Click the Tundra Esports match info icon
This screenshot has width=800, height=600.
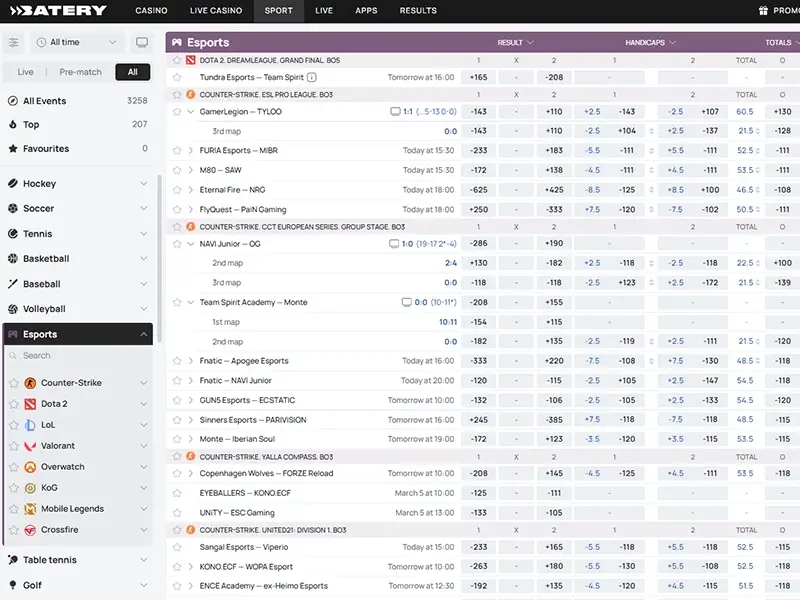312,78
